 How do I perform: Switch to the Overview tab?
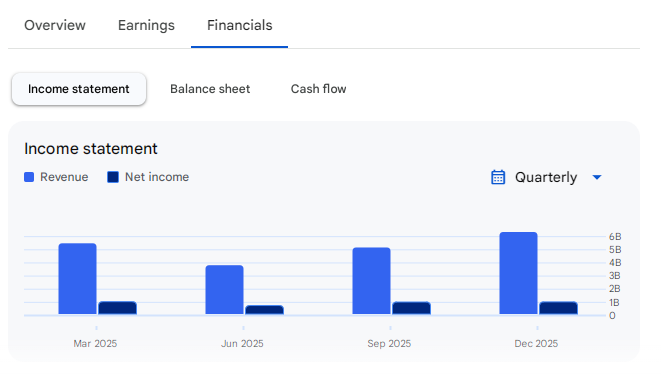coord(55,25)
